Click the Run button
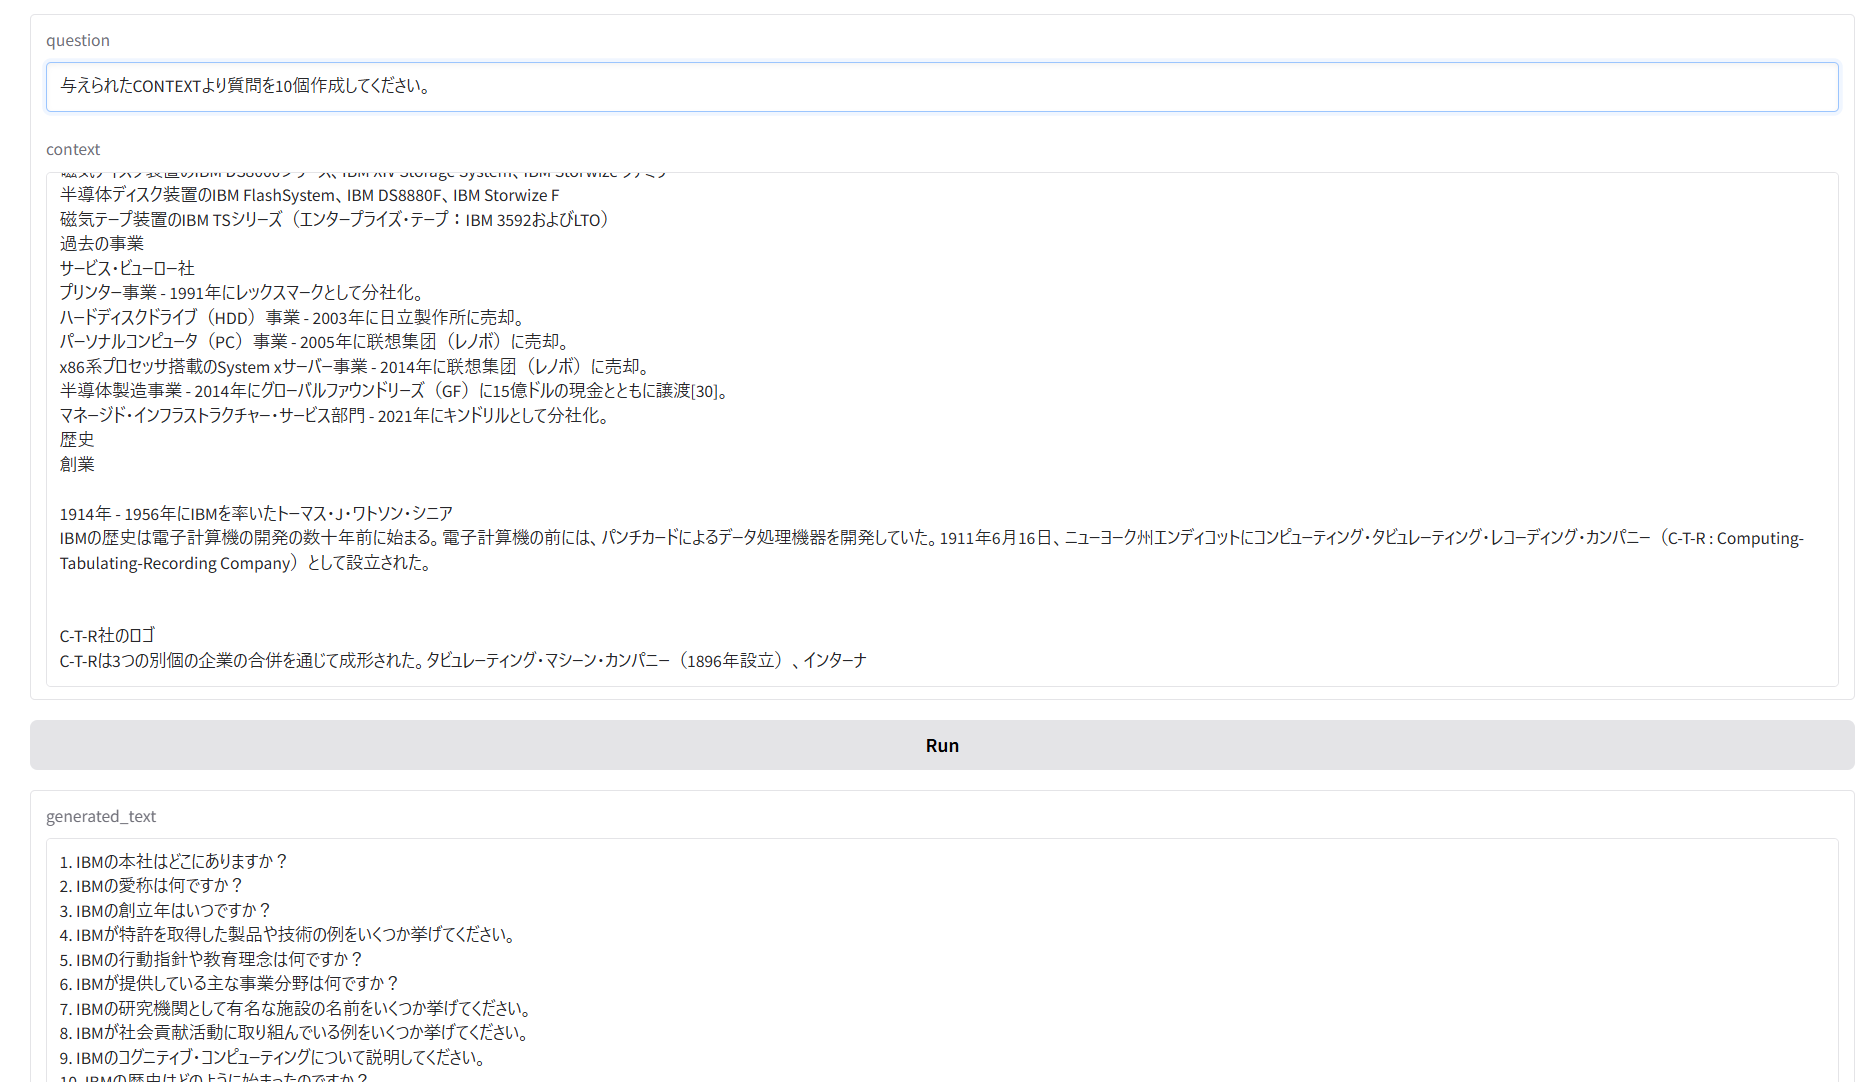Image resolution: width=1868 pixels, height=1082 pixels. pos(942,745)
